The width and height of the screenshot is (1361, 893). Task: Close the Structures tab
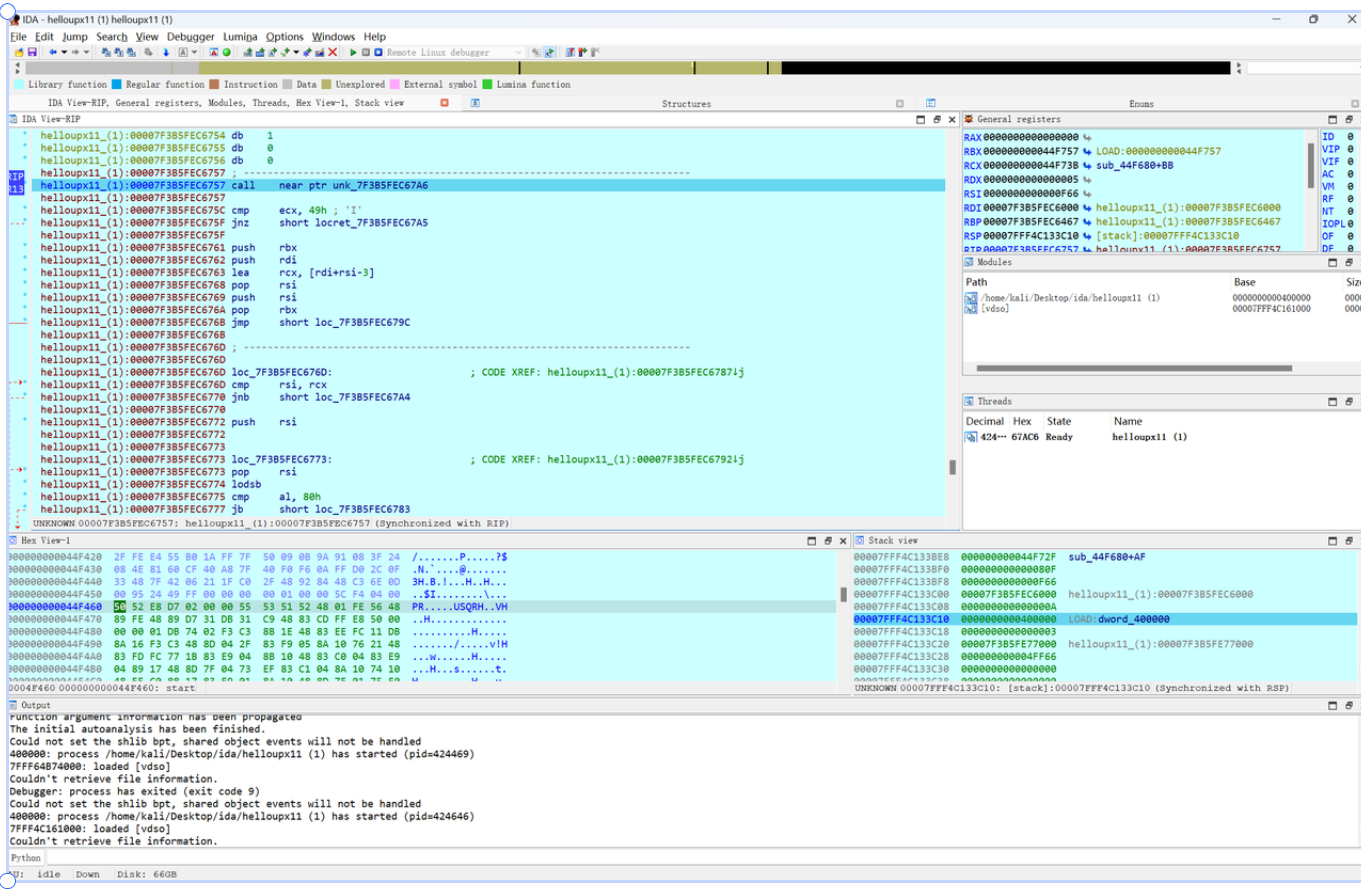899,103
